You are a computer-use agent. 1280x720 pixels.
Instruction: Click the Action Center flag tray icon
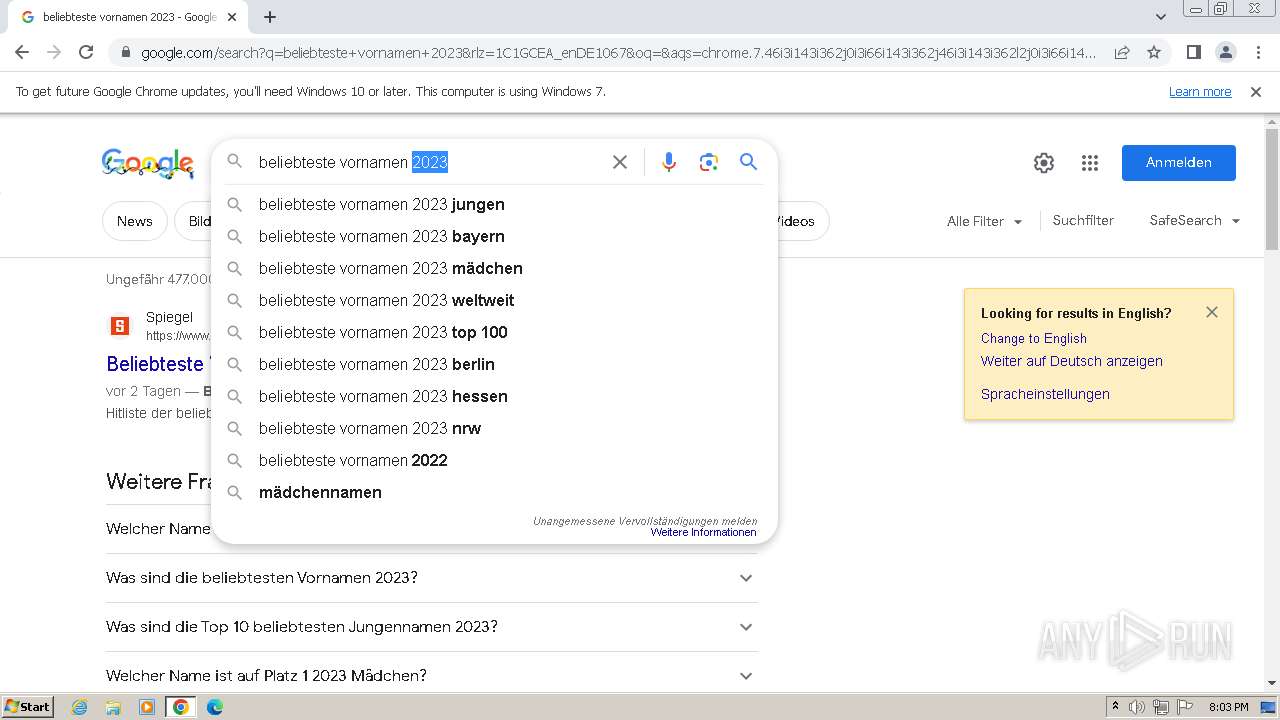1186,707
